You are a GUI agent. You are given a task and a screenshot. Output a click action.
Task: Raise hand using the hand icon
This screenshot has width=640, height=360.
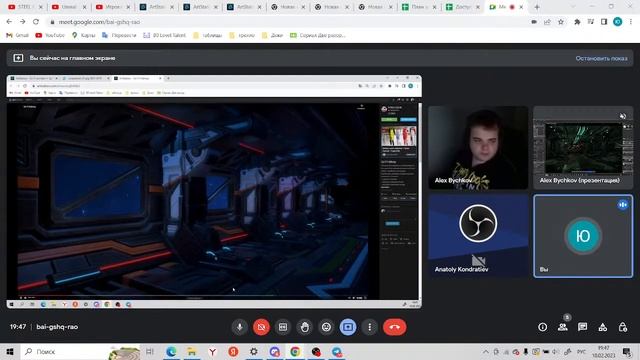(304, 327)
